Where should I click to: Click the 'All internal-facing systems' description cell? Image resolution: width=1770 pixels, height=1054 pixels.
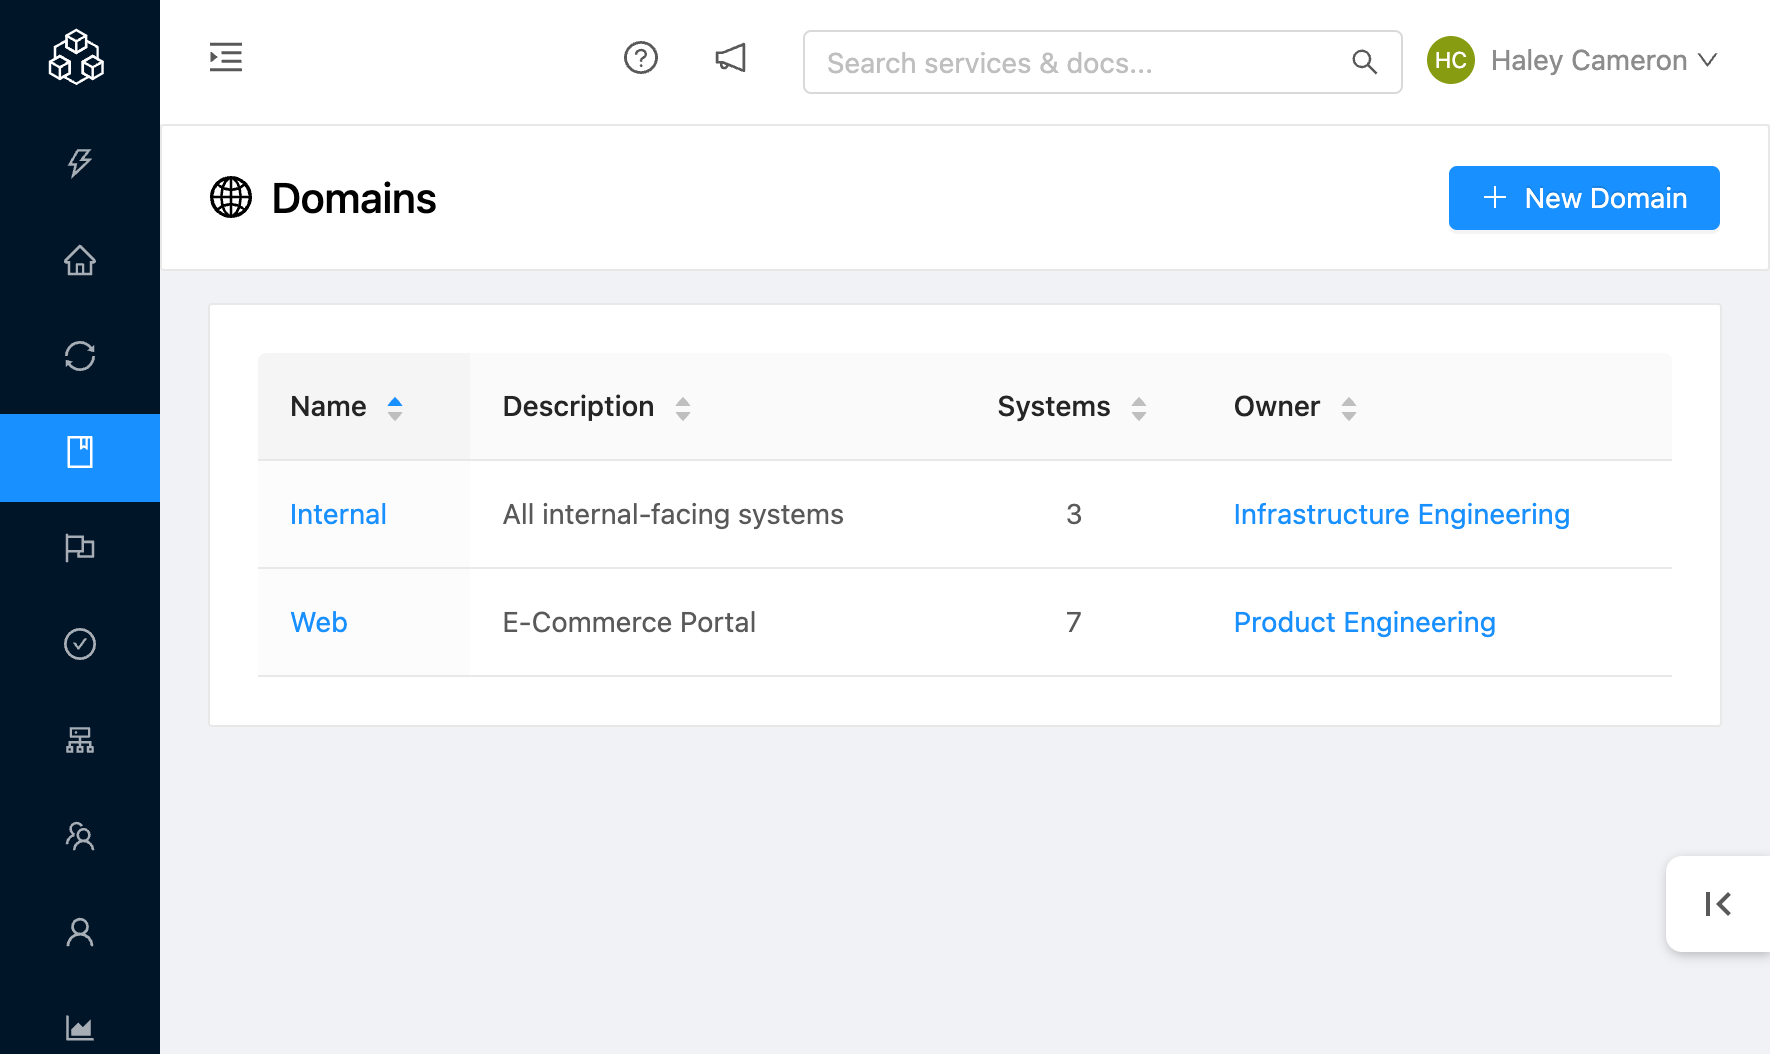click(x=673, y=514)
